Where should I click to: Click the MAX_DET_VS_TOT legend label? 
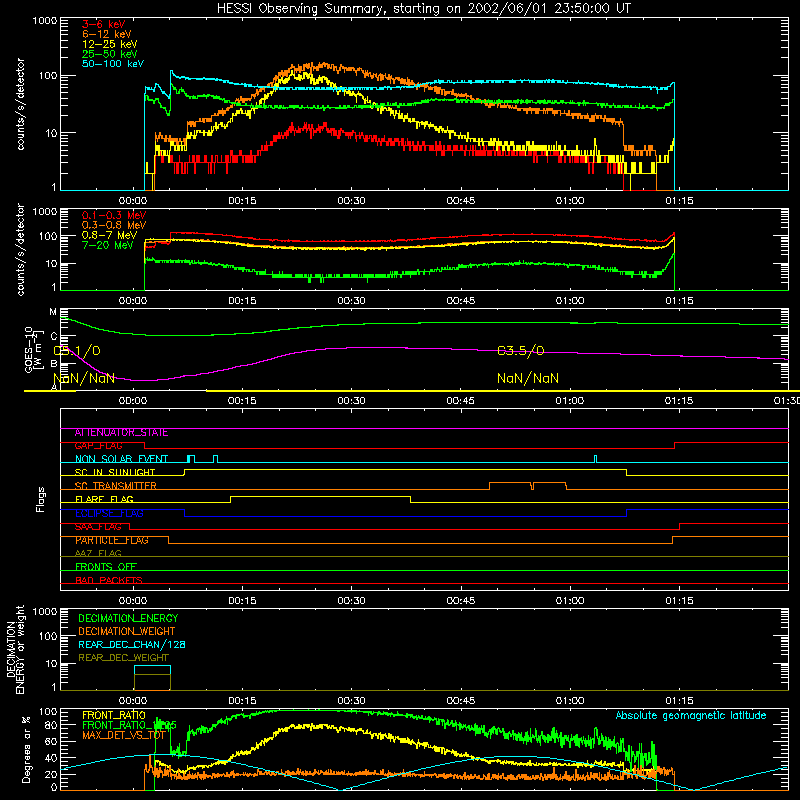pos(124,735)
